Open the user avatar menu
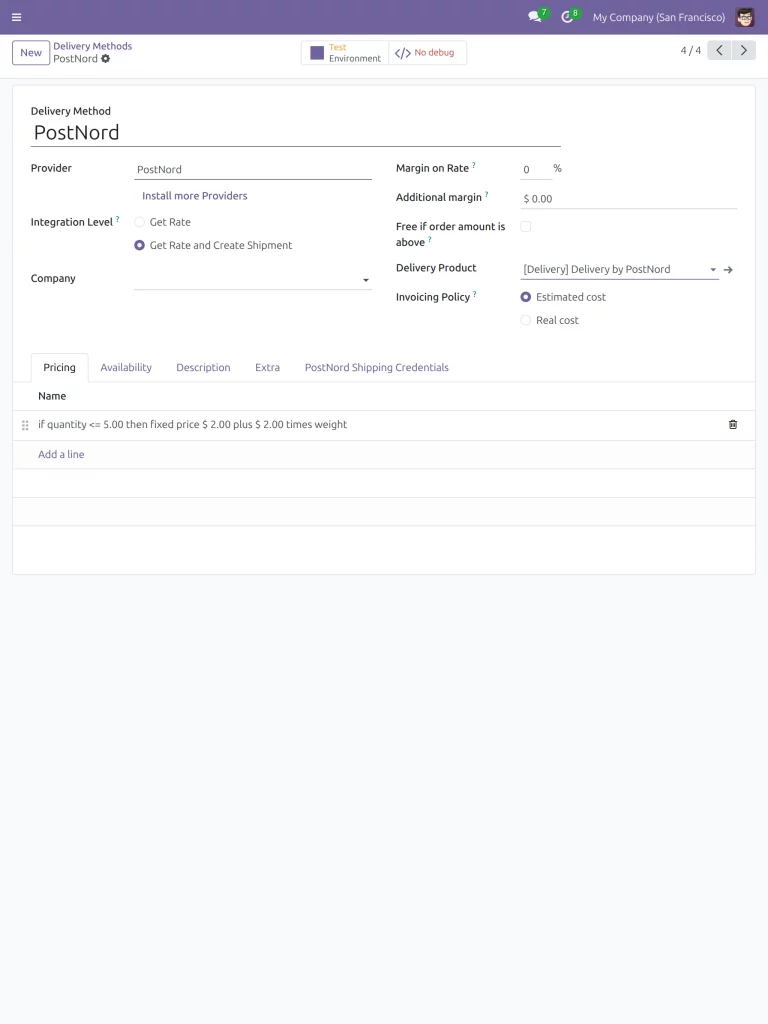768x1024 pixels. click(x=744, y=17)
